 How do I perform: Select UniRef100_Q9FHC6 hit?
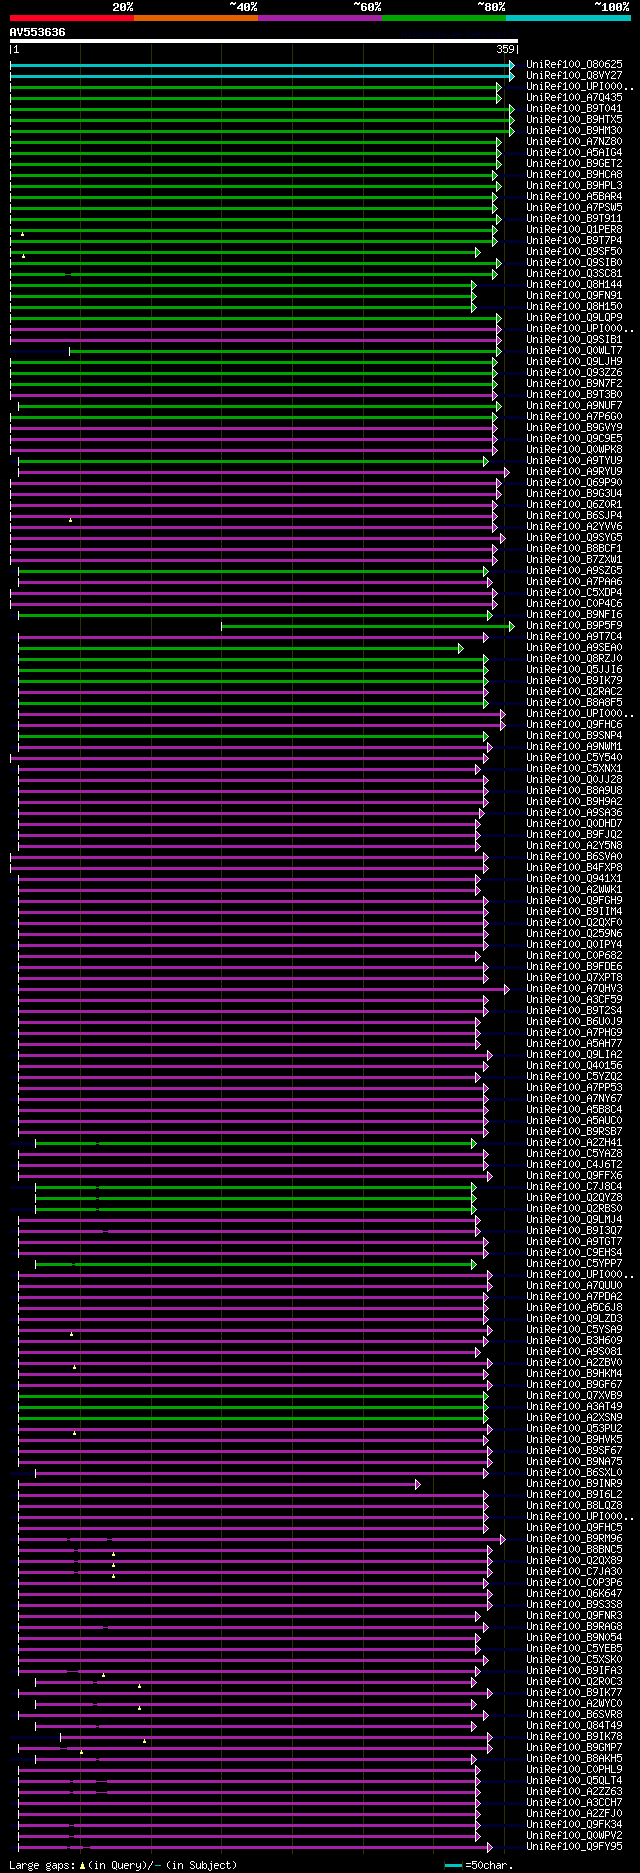click(x=574, y=724)
